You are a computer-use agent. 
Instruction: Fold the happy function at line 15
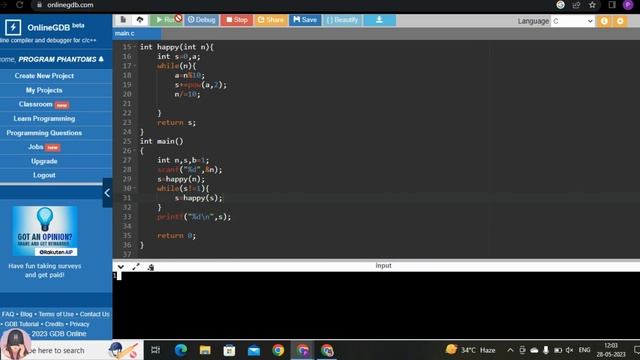click(x=135, y=47)
